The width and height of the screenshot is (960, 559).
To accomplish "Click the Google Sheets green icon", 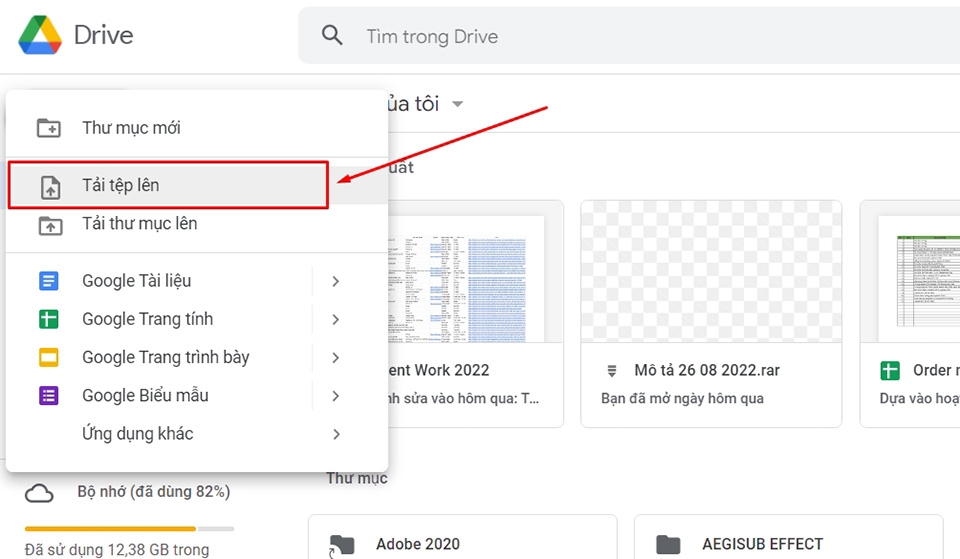I will coord(49,319).
